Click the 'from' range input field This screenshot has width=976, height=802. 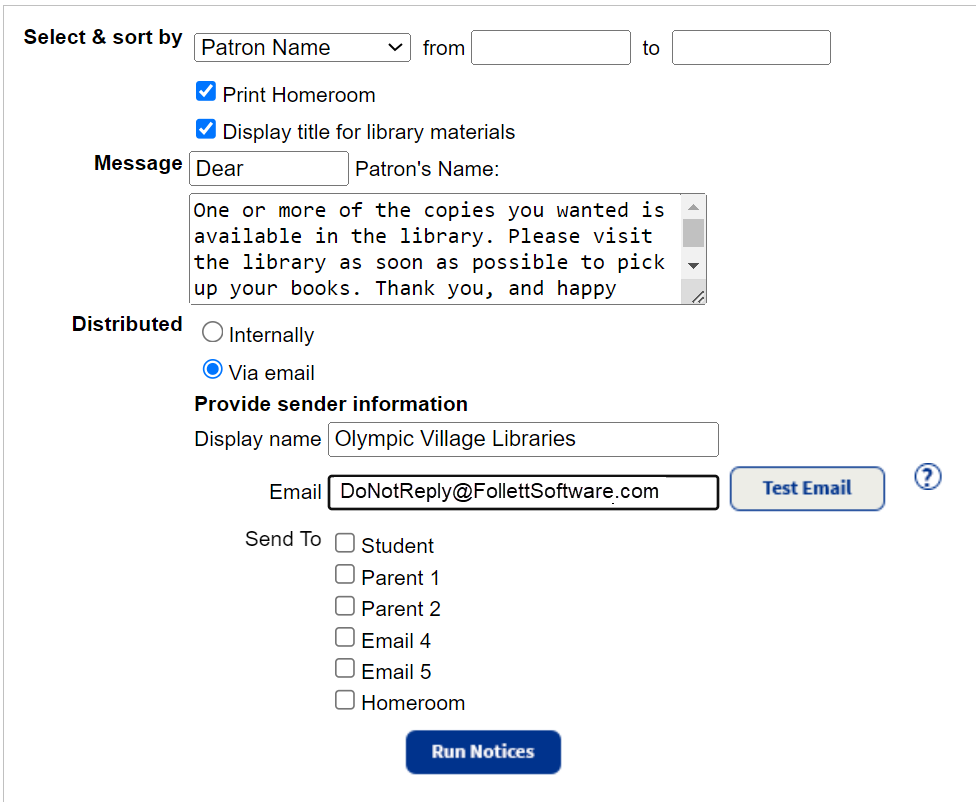[x=550, y=47]
